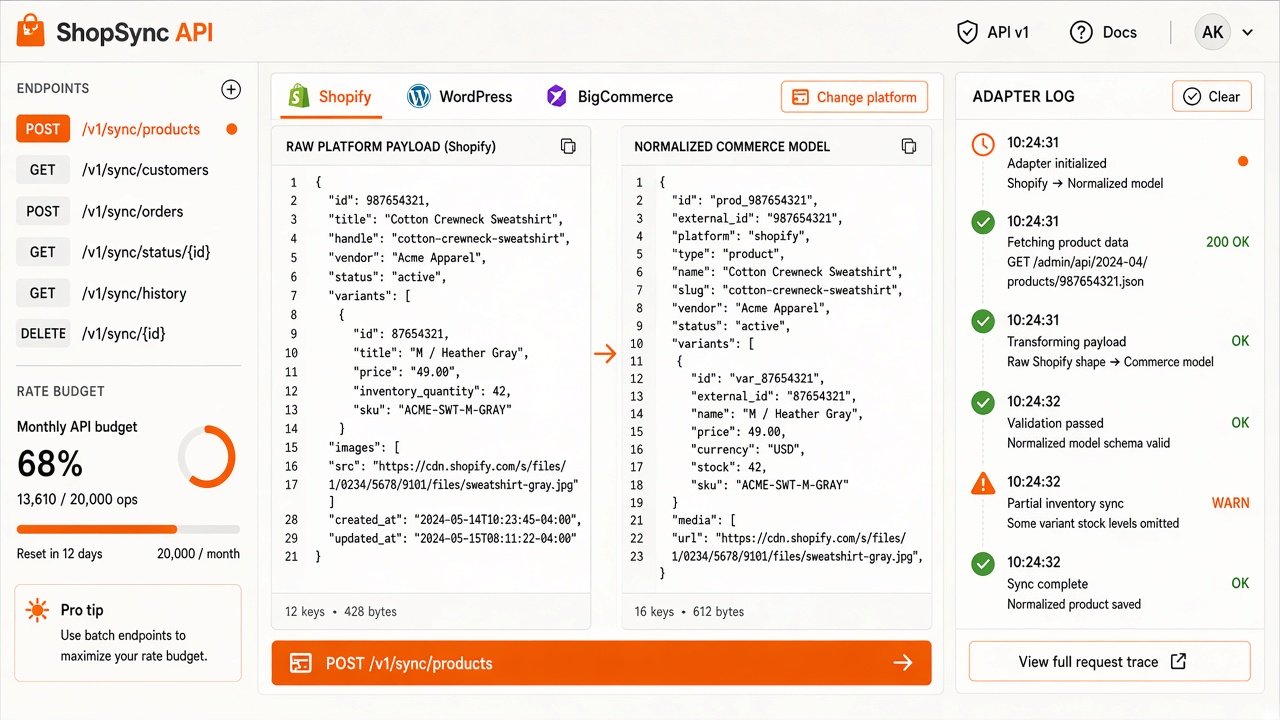Clear the adapter log
The image size is (1280, 720).
tap(1211, 97)
